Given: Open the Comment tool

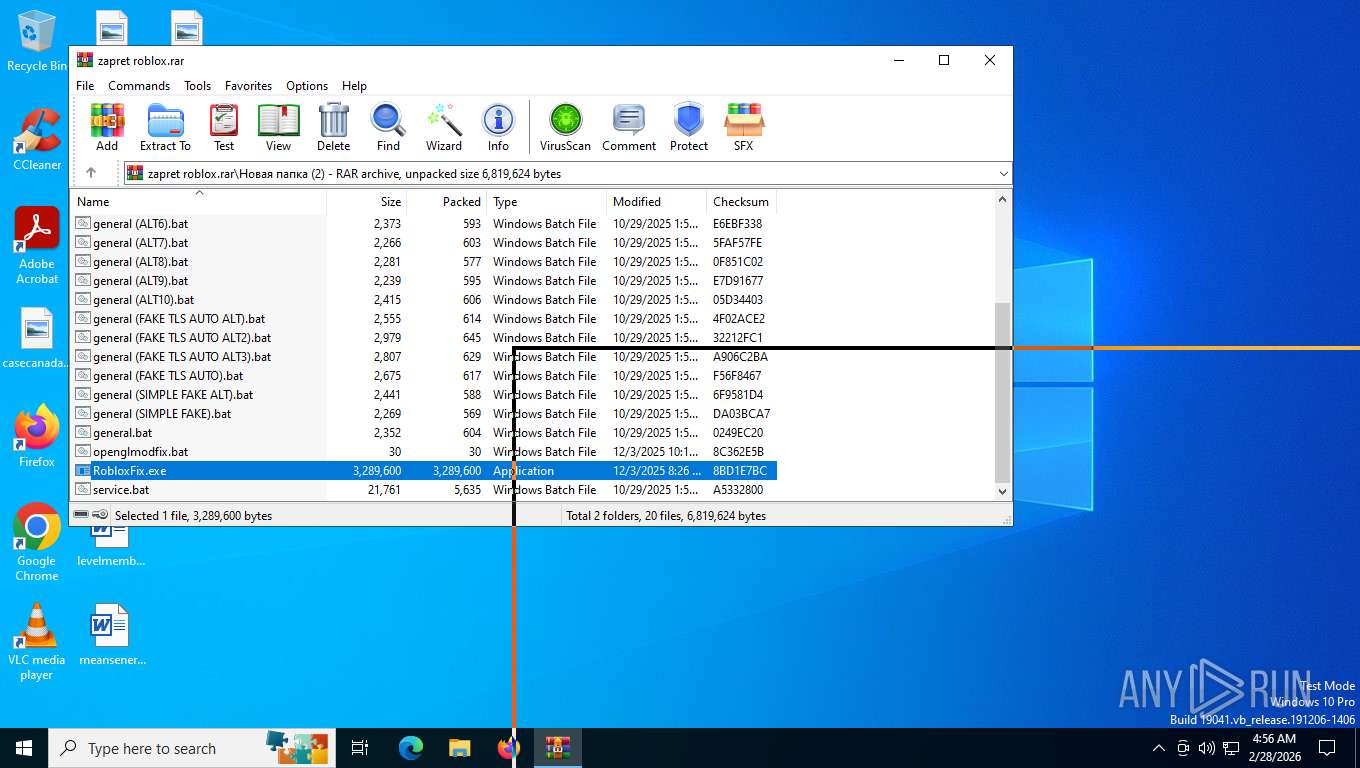Looking at the screenshot, I should point(629,127).
